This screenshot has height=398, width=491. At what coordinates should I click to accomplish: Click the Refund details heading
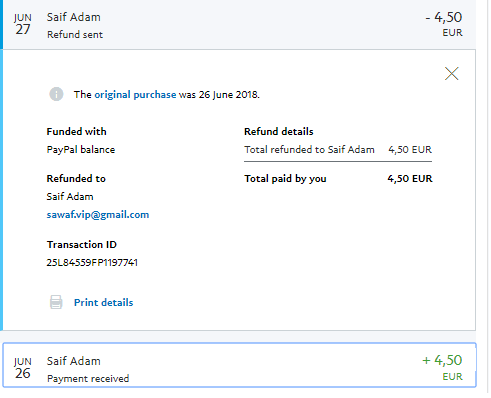pos(279,132)
